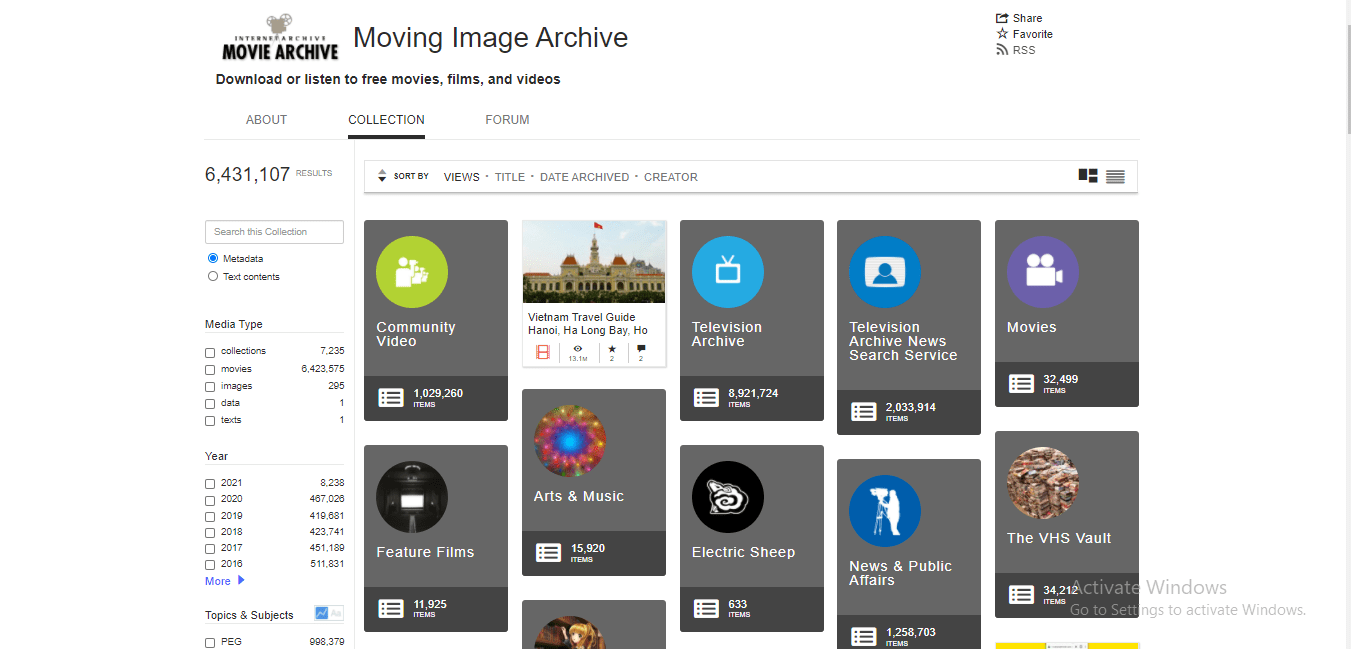Check the 2016 year checkbox

[210, 565]
